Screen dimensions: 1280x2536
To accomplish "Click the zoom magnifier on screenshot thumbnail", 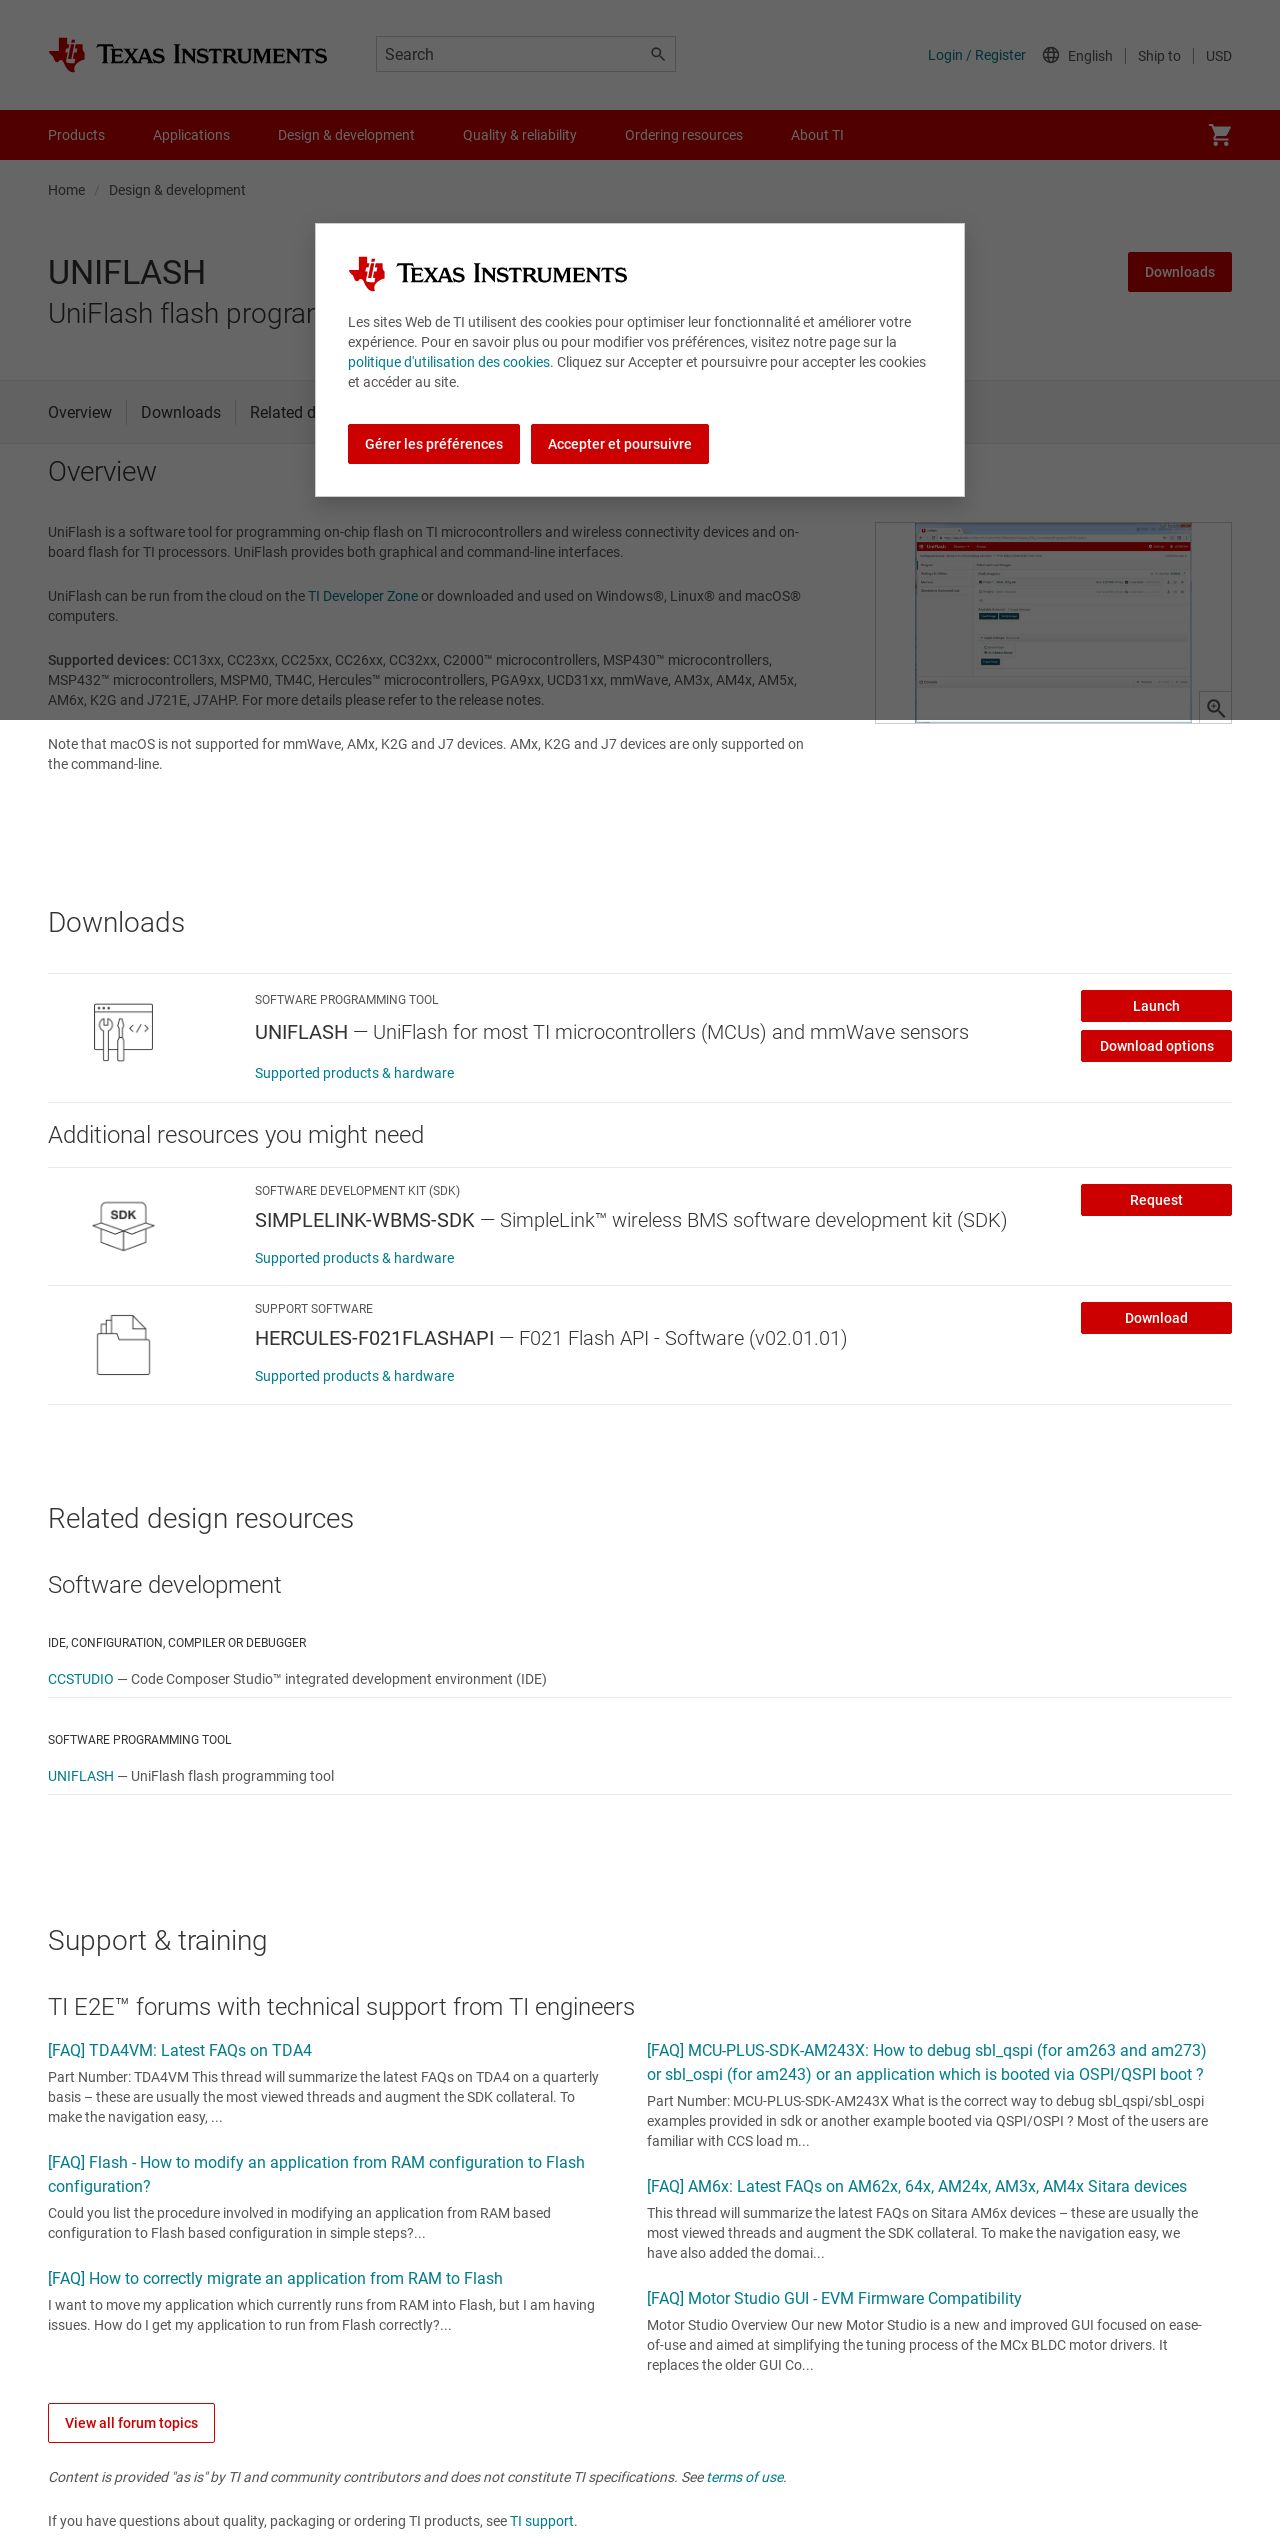I will [x=1215, y=707].
